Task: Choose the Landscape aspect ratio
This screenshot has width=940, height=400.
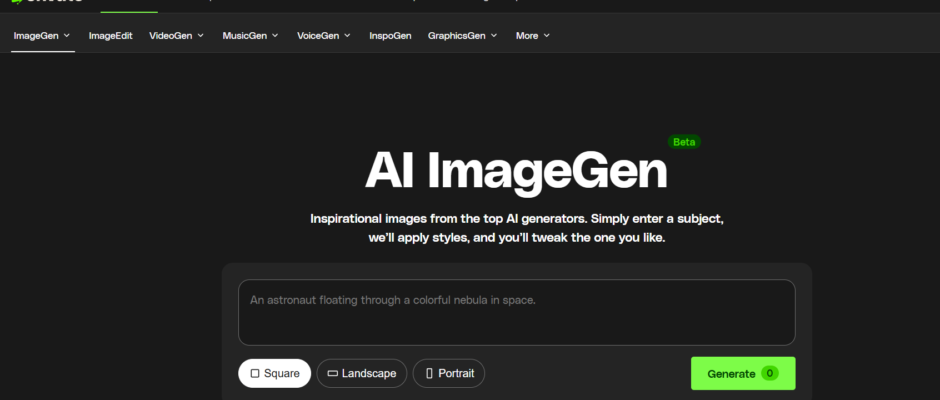Action: 362,374
